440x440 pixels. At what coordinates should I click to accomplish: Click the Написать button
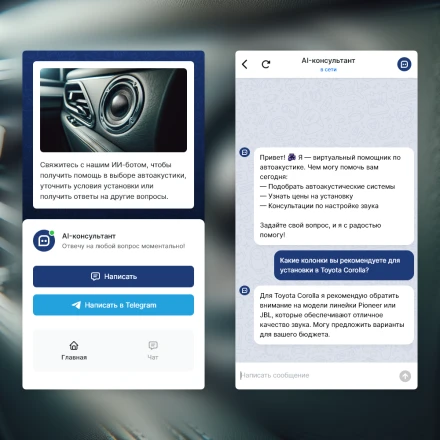tap(113, 276)
